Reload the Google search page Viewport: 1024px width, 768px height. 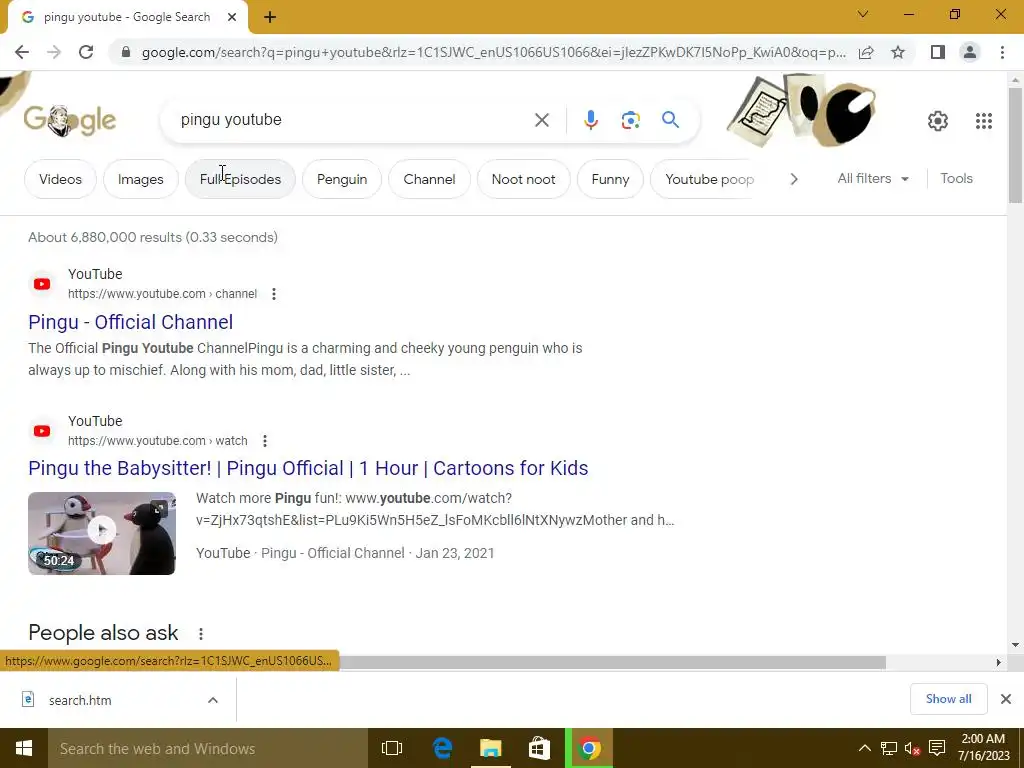click(x=86, y=52)
